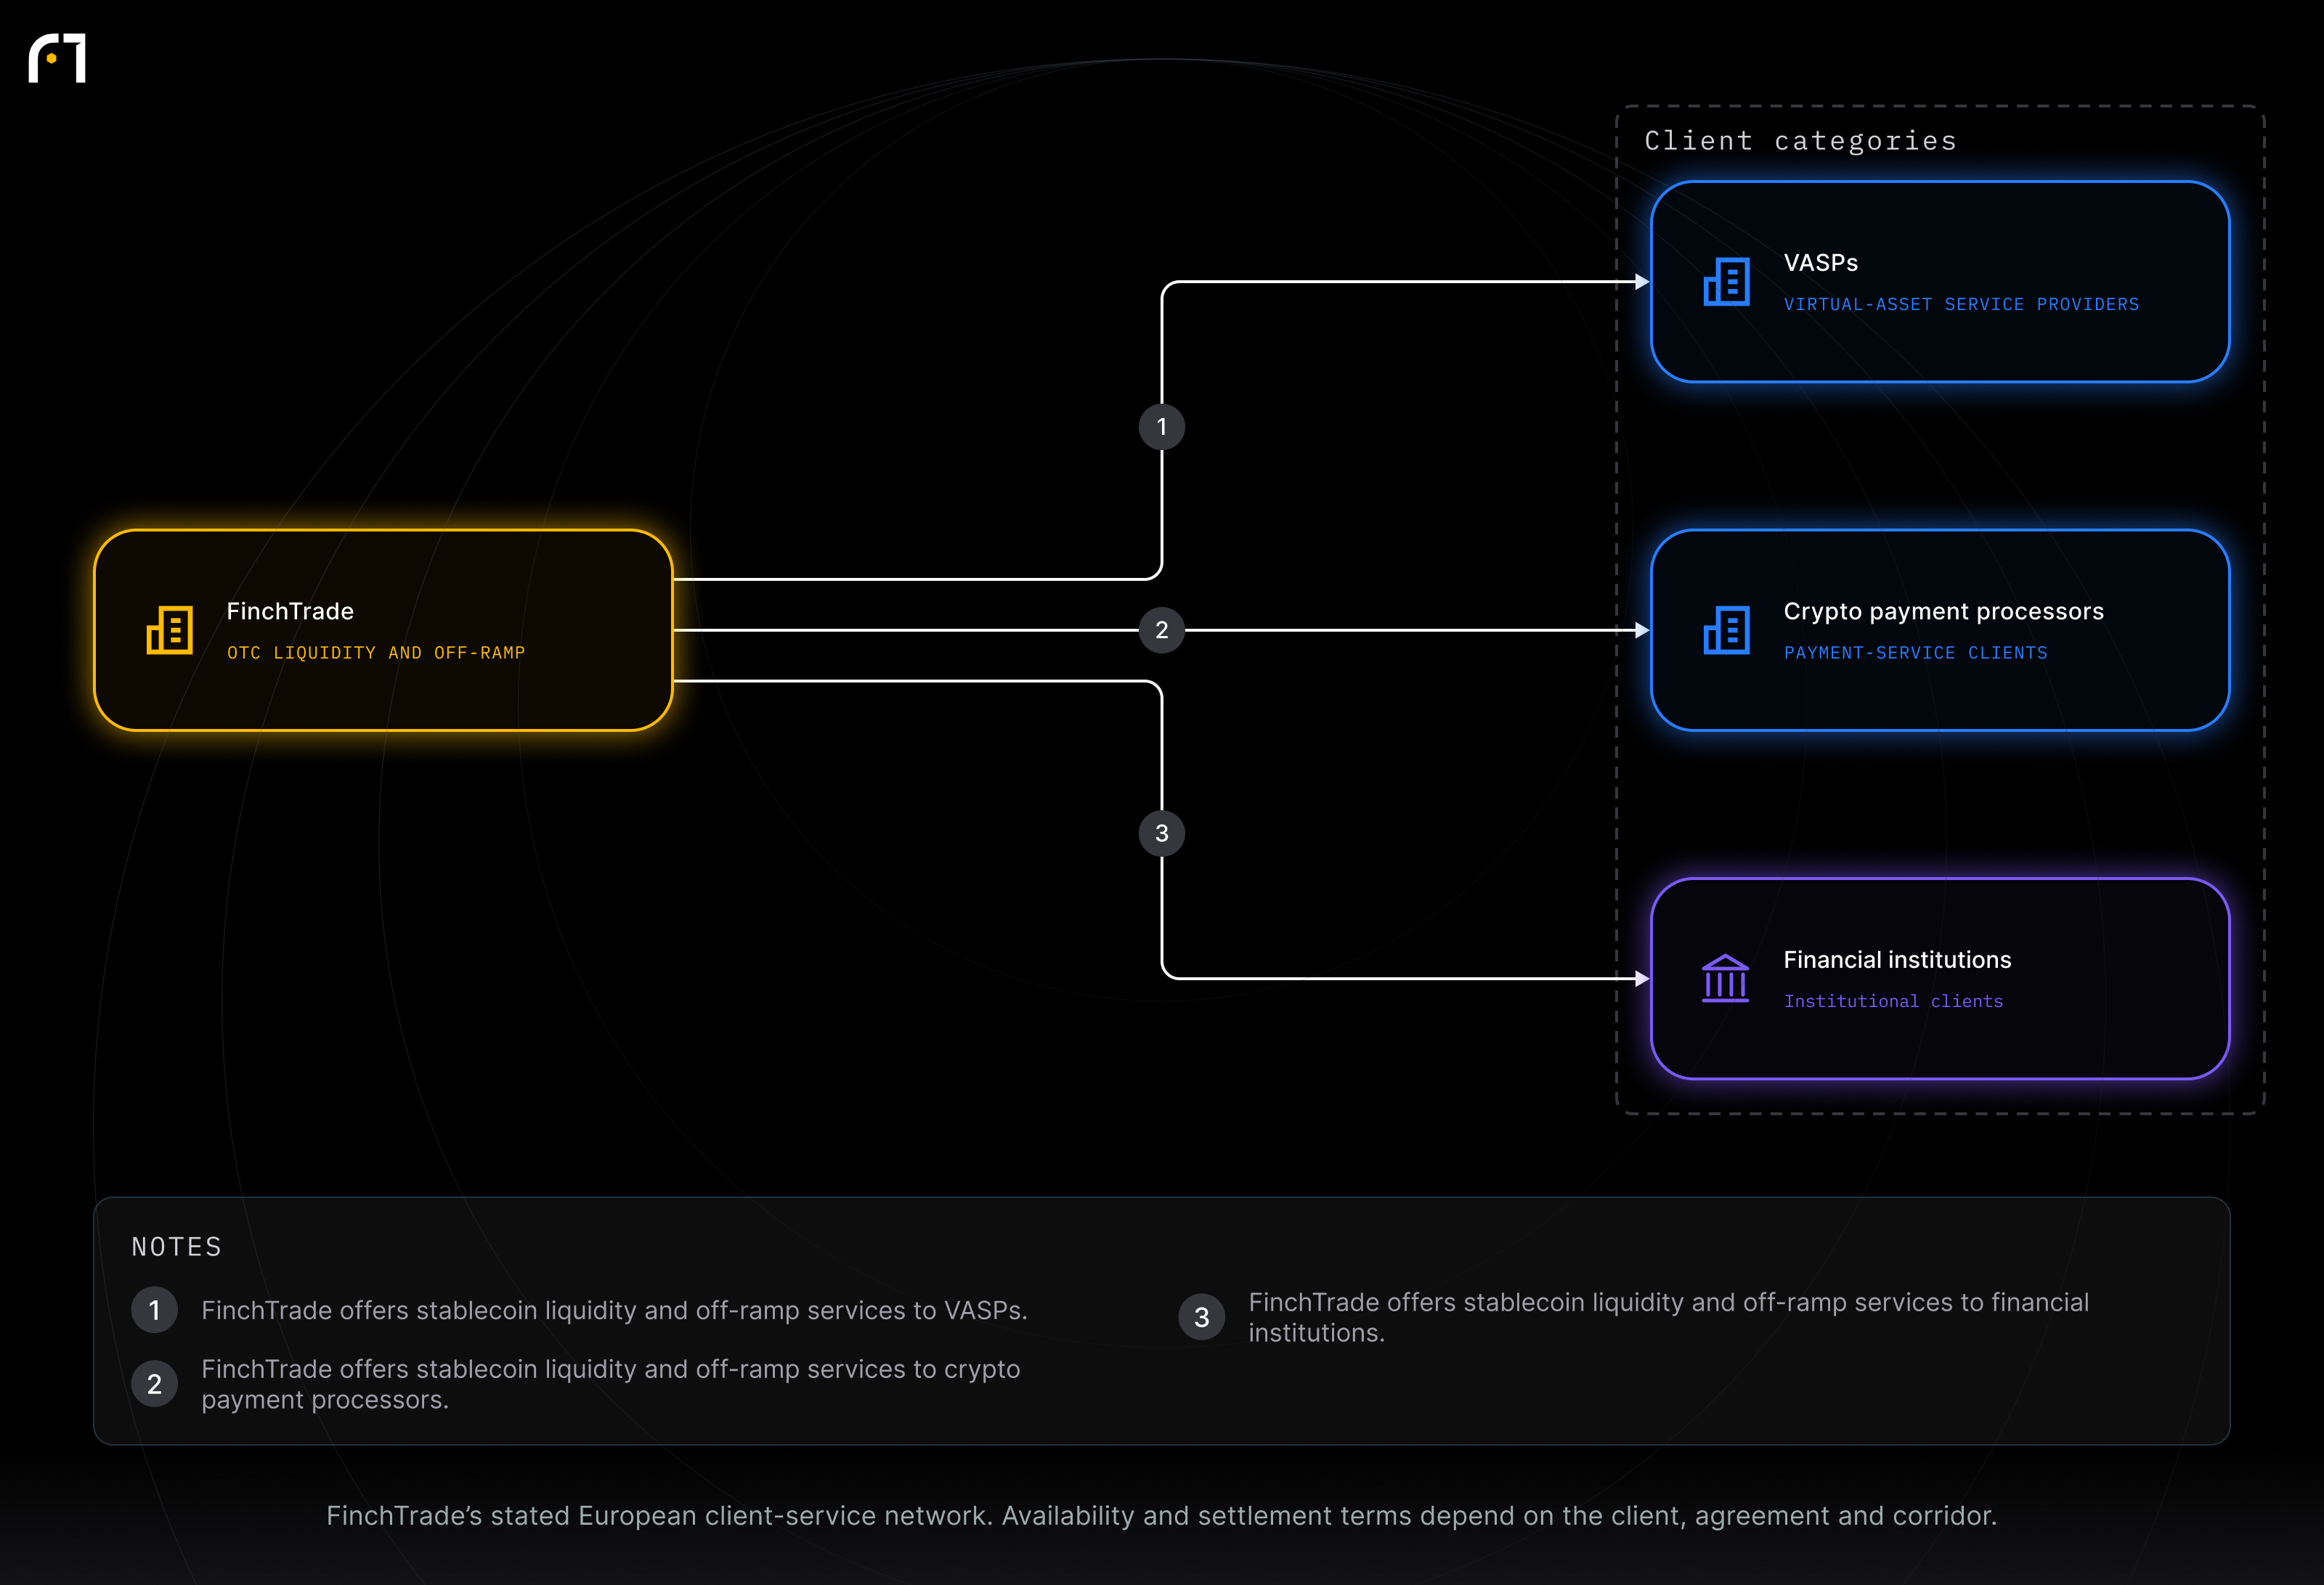The image size is (2324, 1585).
Task: Click the NOTES heading
Action: (177, 1247)
